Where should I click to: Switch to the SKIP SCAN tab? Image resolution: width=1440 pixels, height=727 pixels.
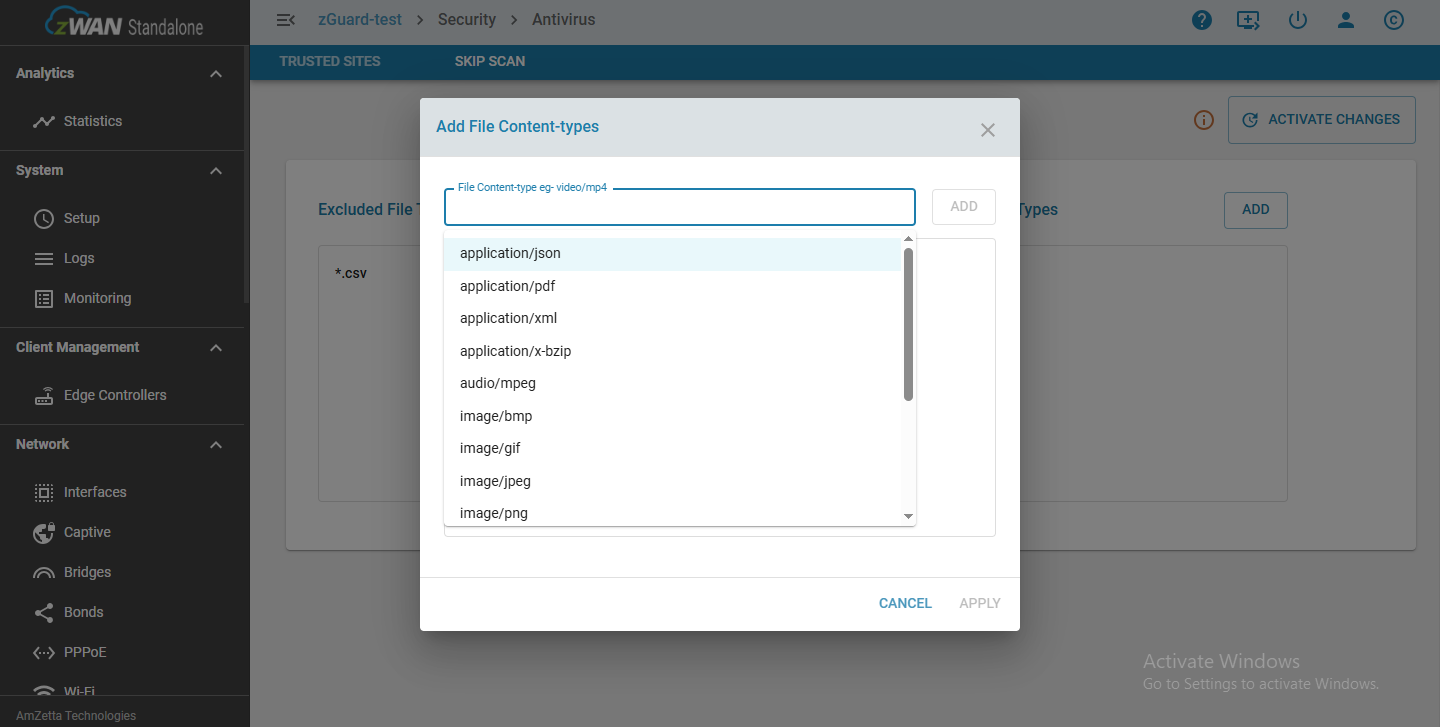[490, 61]
